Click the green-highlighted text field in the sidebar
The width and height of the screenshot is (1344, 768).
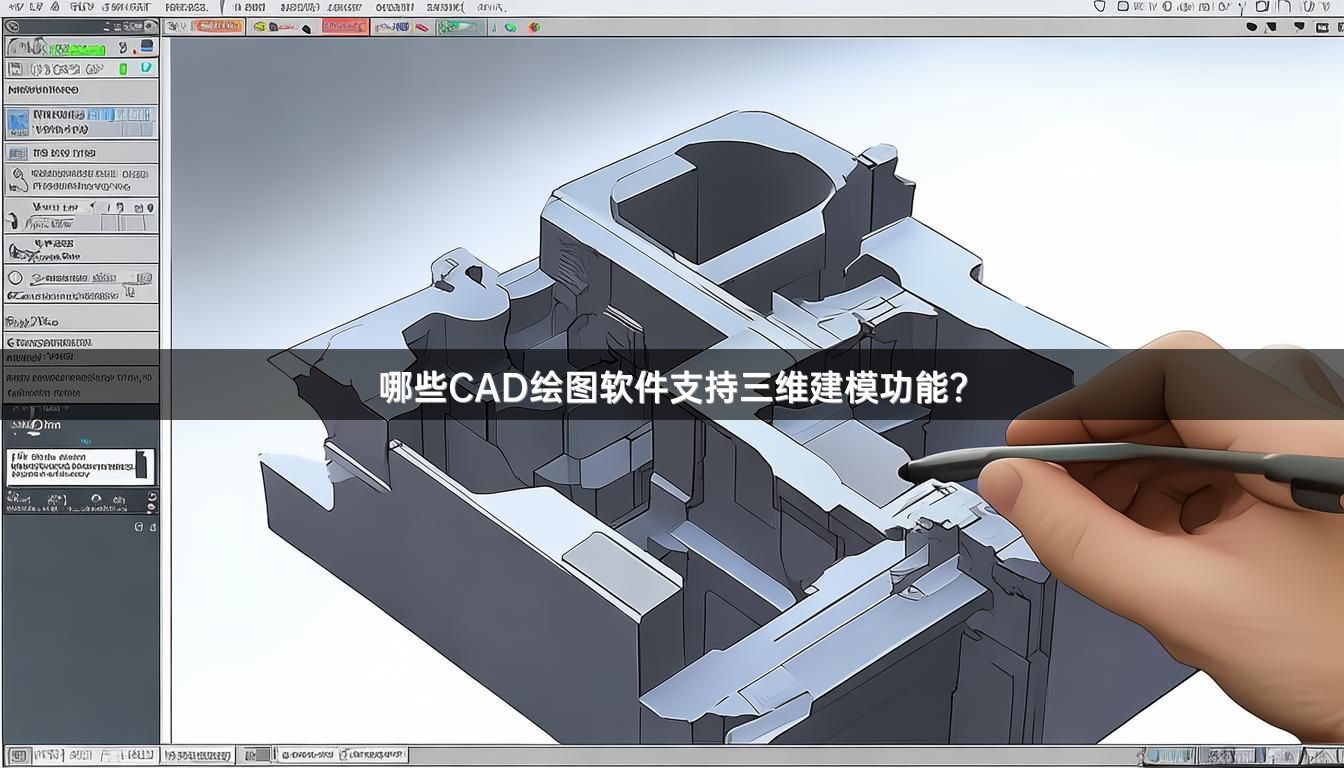pyautogui.click(x=76, y=49)
